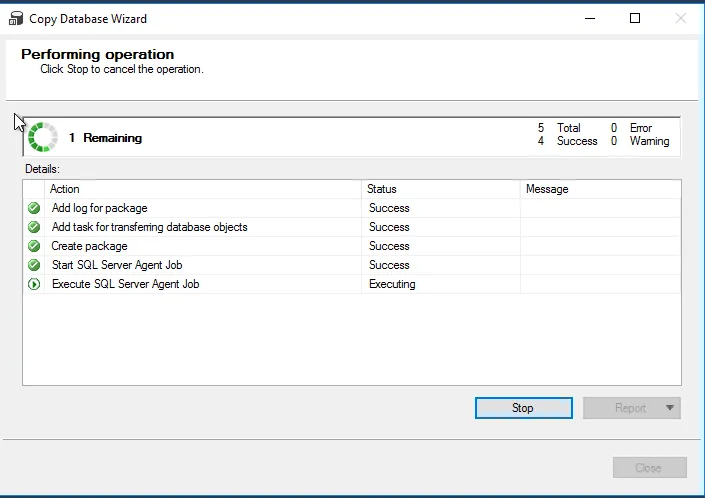This screenshot has height=498, width=705.
Task: Click the Message column header
Action: (600, 189)
